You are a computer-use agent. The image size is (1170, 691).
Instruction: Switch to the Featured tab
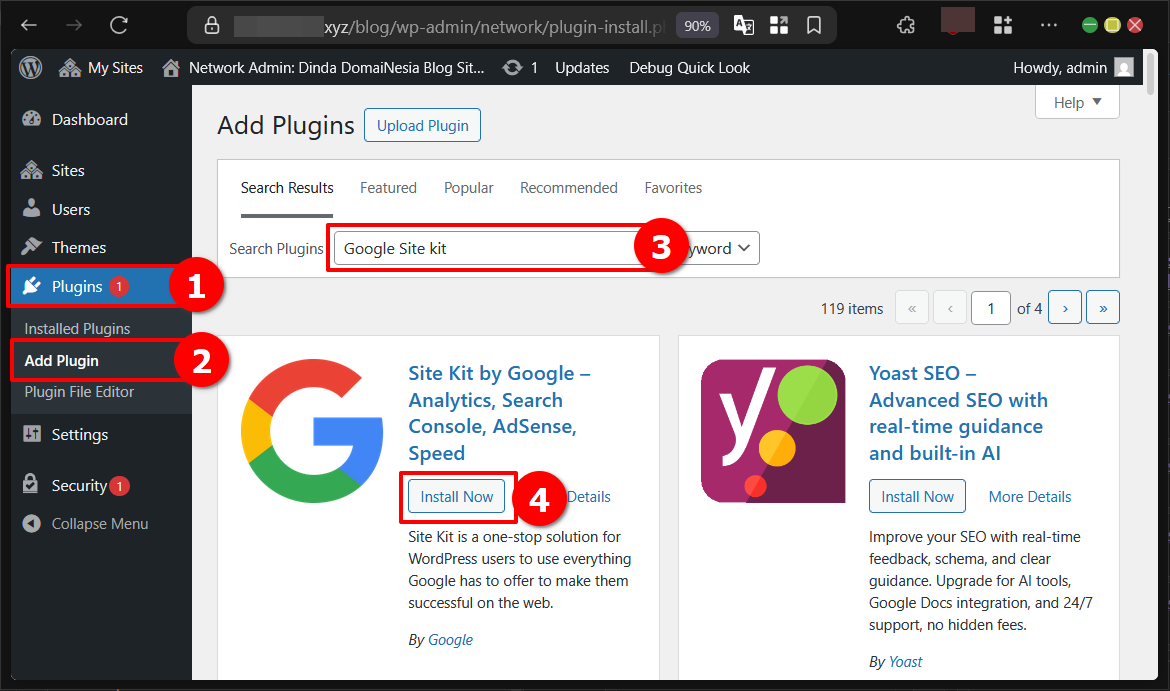click(388, 188)
